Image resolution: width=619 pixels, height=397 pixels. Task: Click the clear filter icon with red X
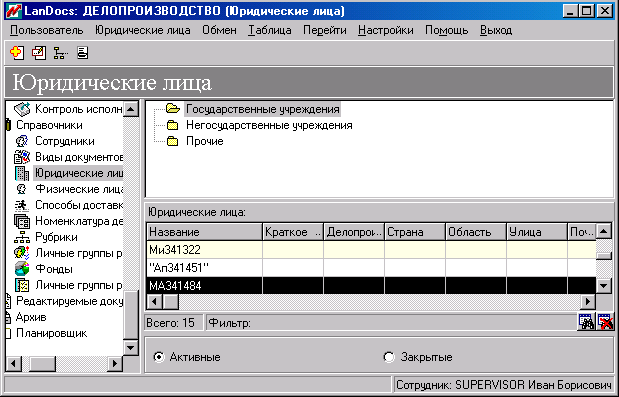[x=605, y=322]
